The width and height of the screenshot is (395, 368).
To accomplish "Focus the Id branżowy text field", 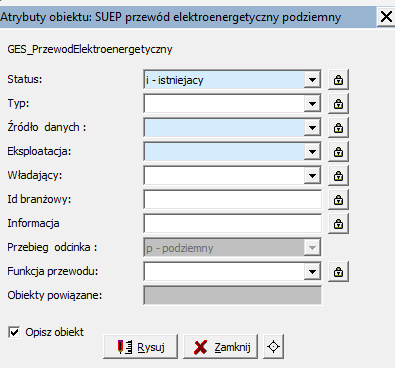I will click(233, 200).
